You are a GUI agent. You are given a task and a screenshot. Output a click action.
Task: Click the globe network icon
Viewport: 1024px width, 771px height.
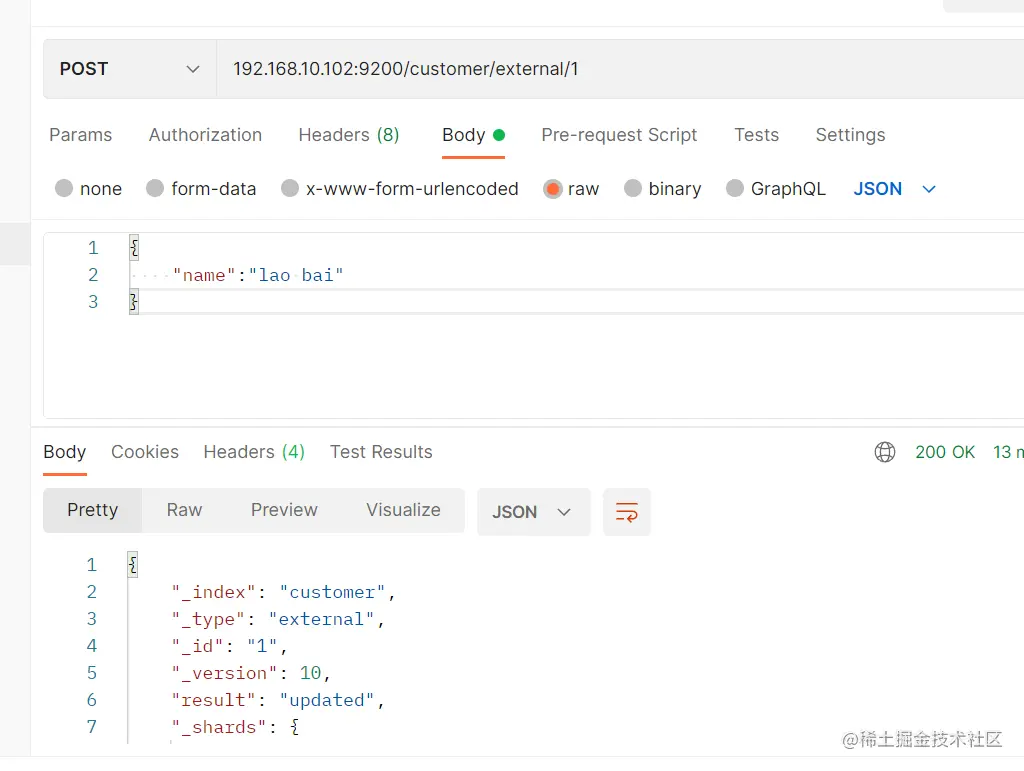tap(885, 452)
